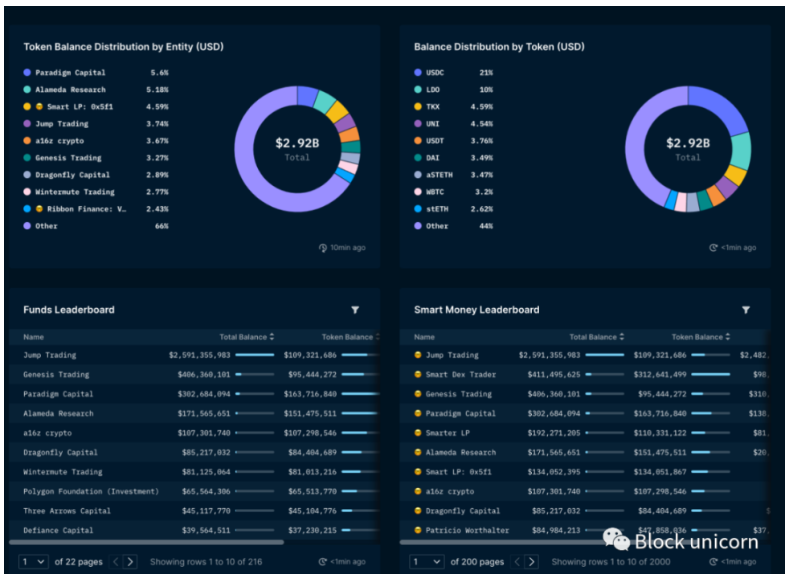Go to previous page in Funds Leaderboard

(116, 561)
